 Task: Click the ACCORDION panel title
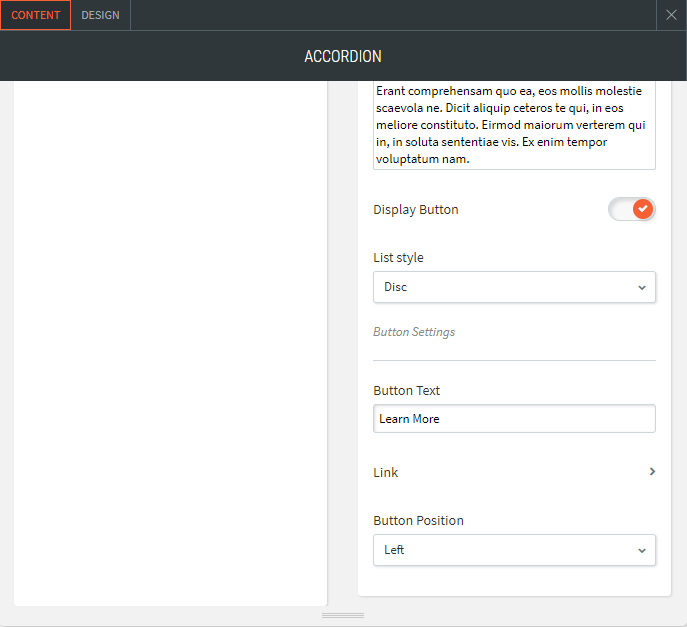click(x=343, y=57)
